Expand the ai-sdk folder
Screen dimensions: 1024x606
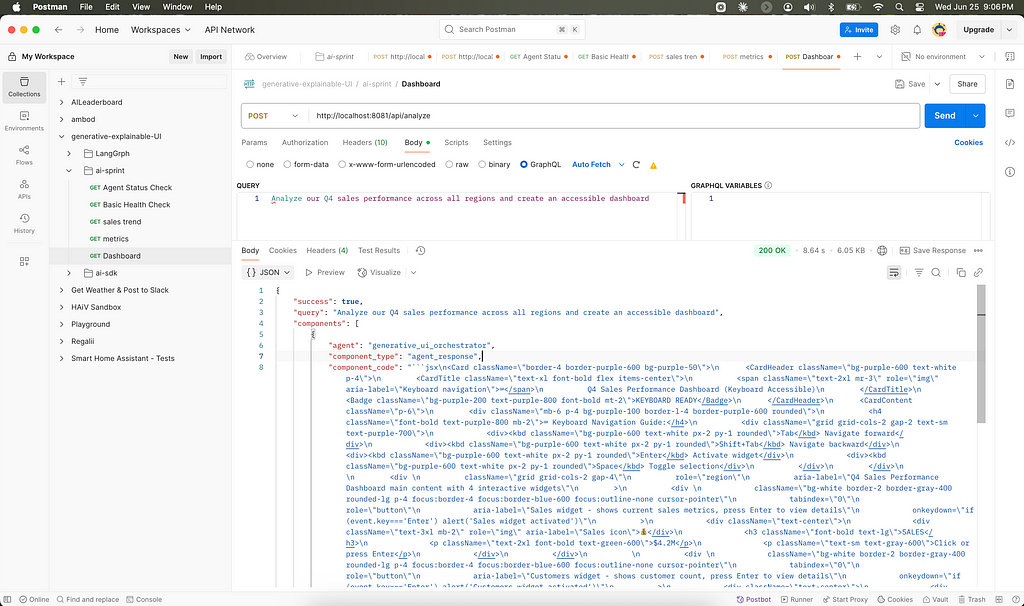pyautogui.click(x=69, y=273)
